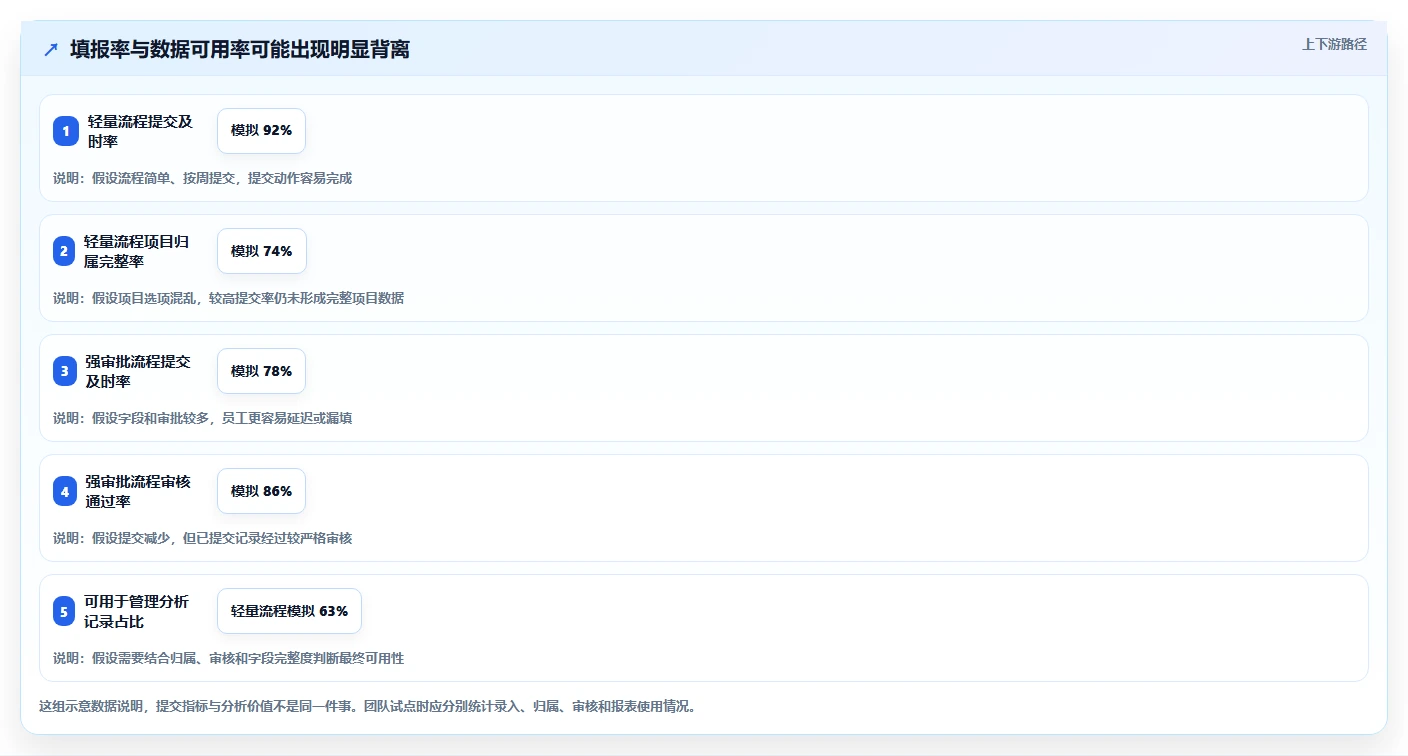Select the 模拟 78% value pill
The height and width of the screenshot is (756, 1408).
click(x=261, y=371)
